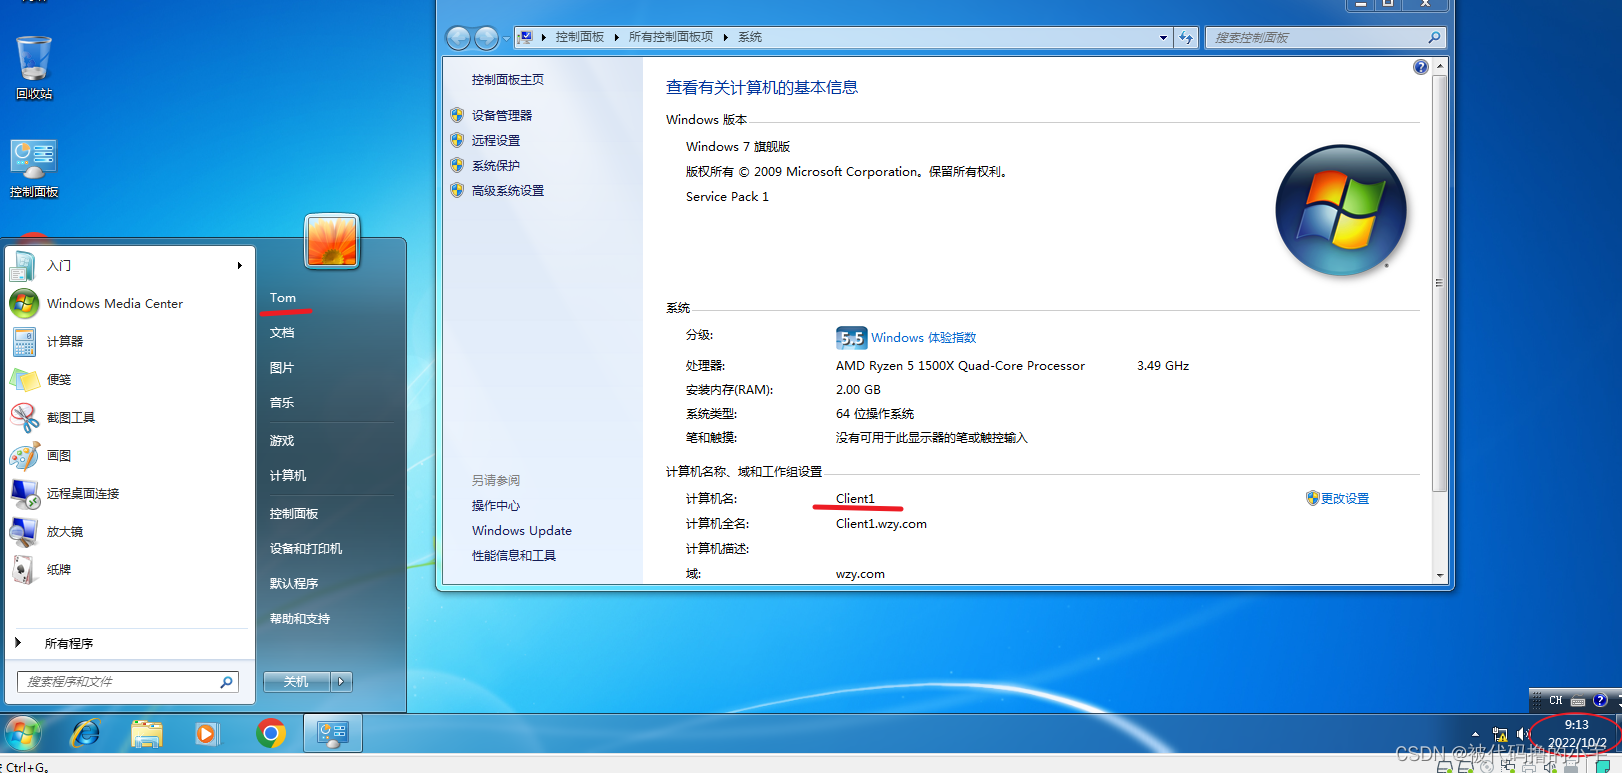This screenshot has height=773, width=1622.
Task: Launch Calculator (计算器) from Start menu
Action: pyautogui.click(x=127, y=341)
